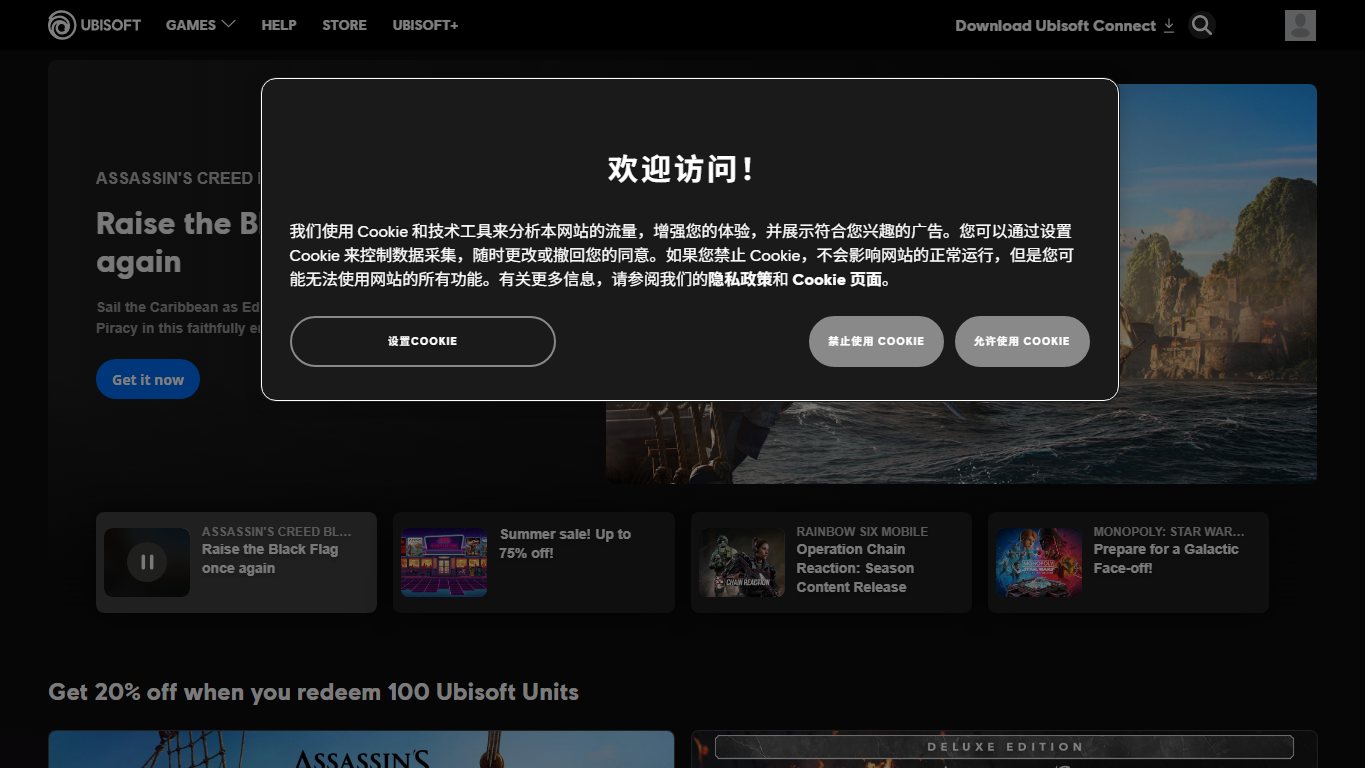Screen dimensions: 1365x768
Task: Click the 允许使用 COOKIE button
Action: click(1022, 341)
